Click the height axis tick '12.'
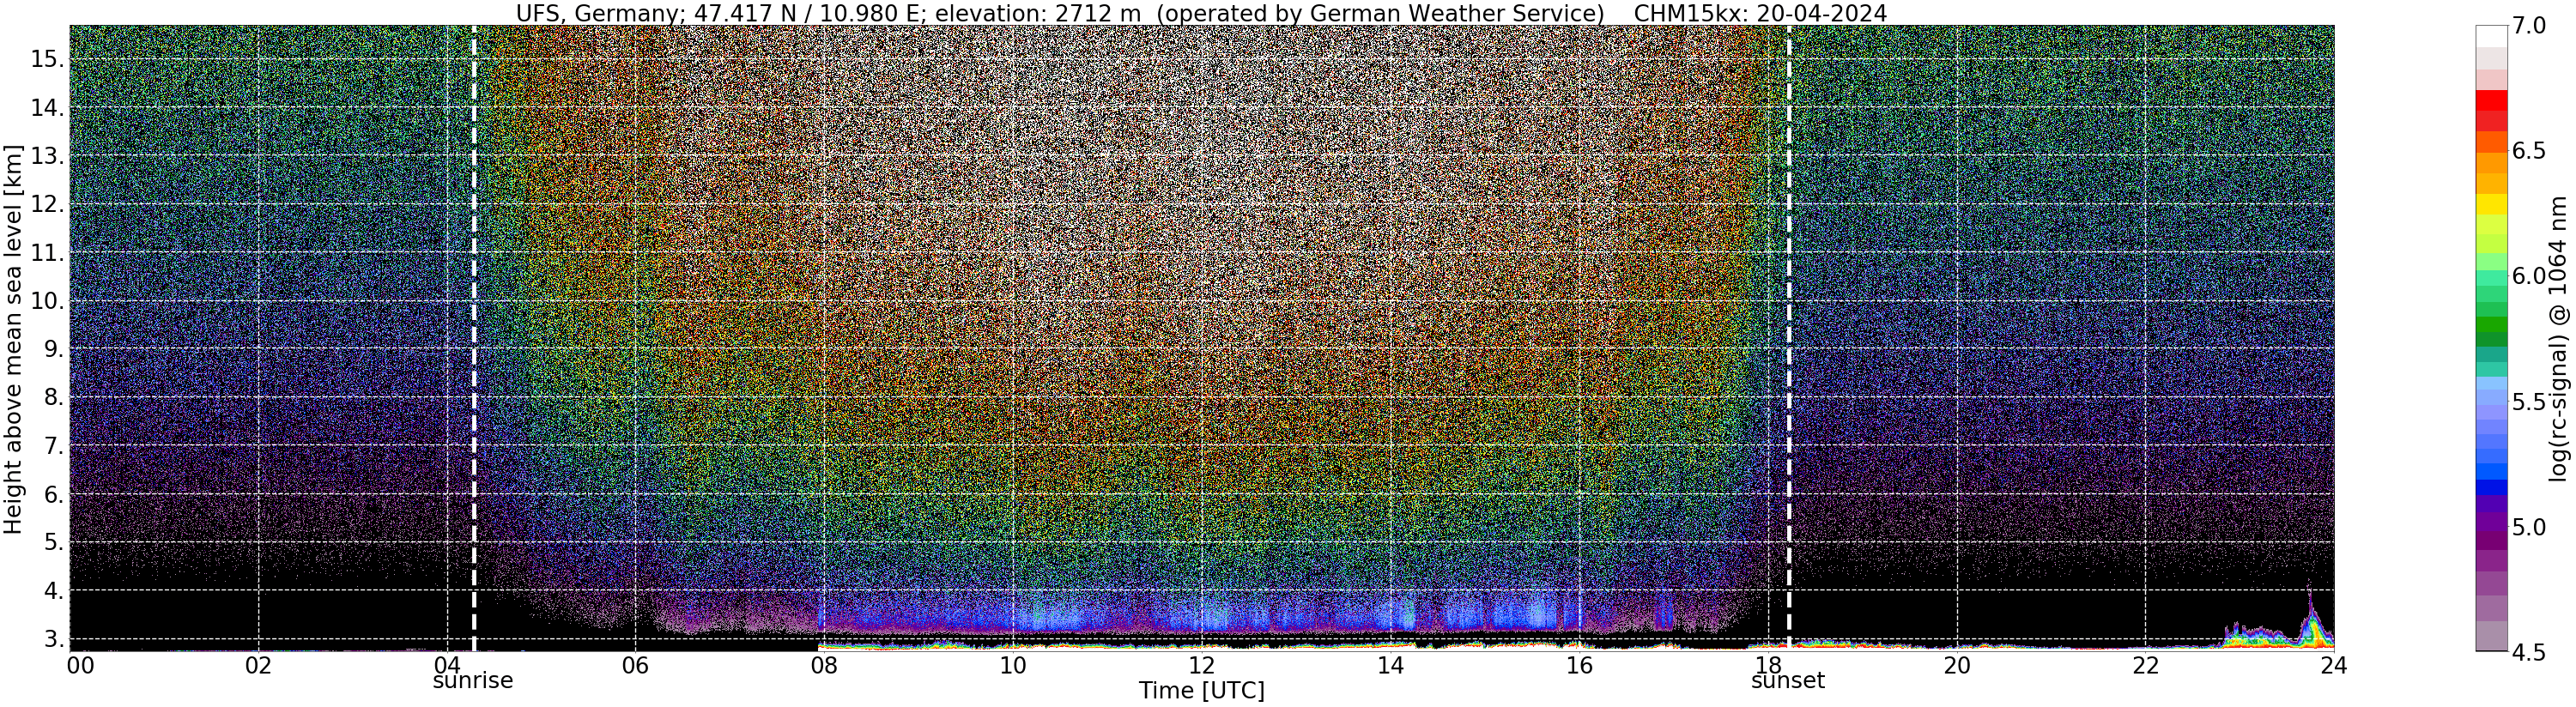 [47, 204]
